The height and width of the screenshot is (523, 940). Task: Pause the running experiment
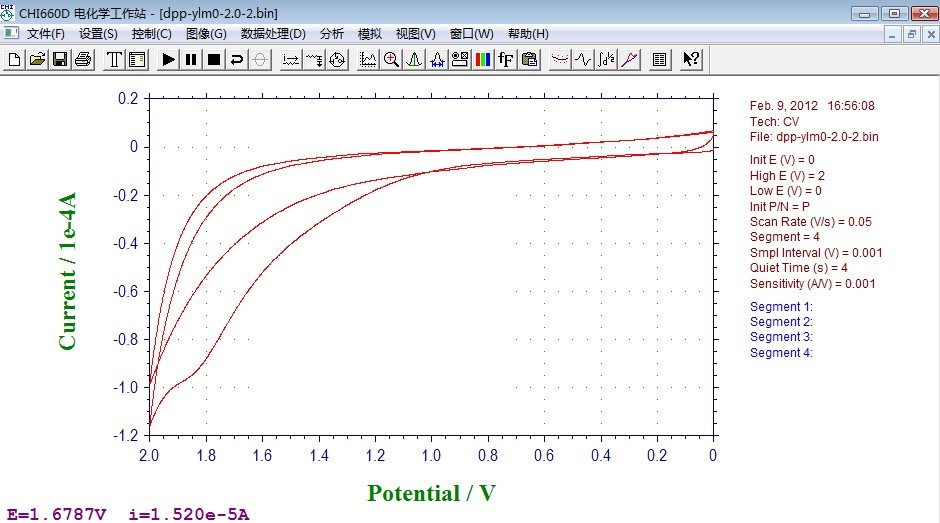(x=191, y=59)
